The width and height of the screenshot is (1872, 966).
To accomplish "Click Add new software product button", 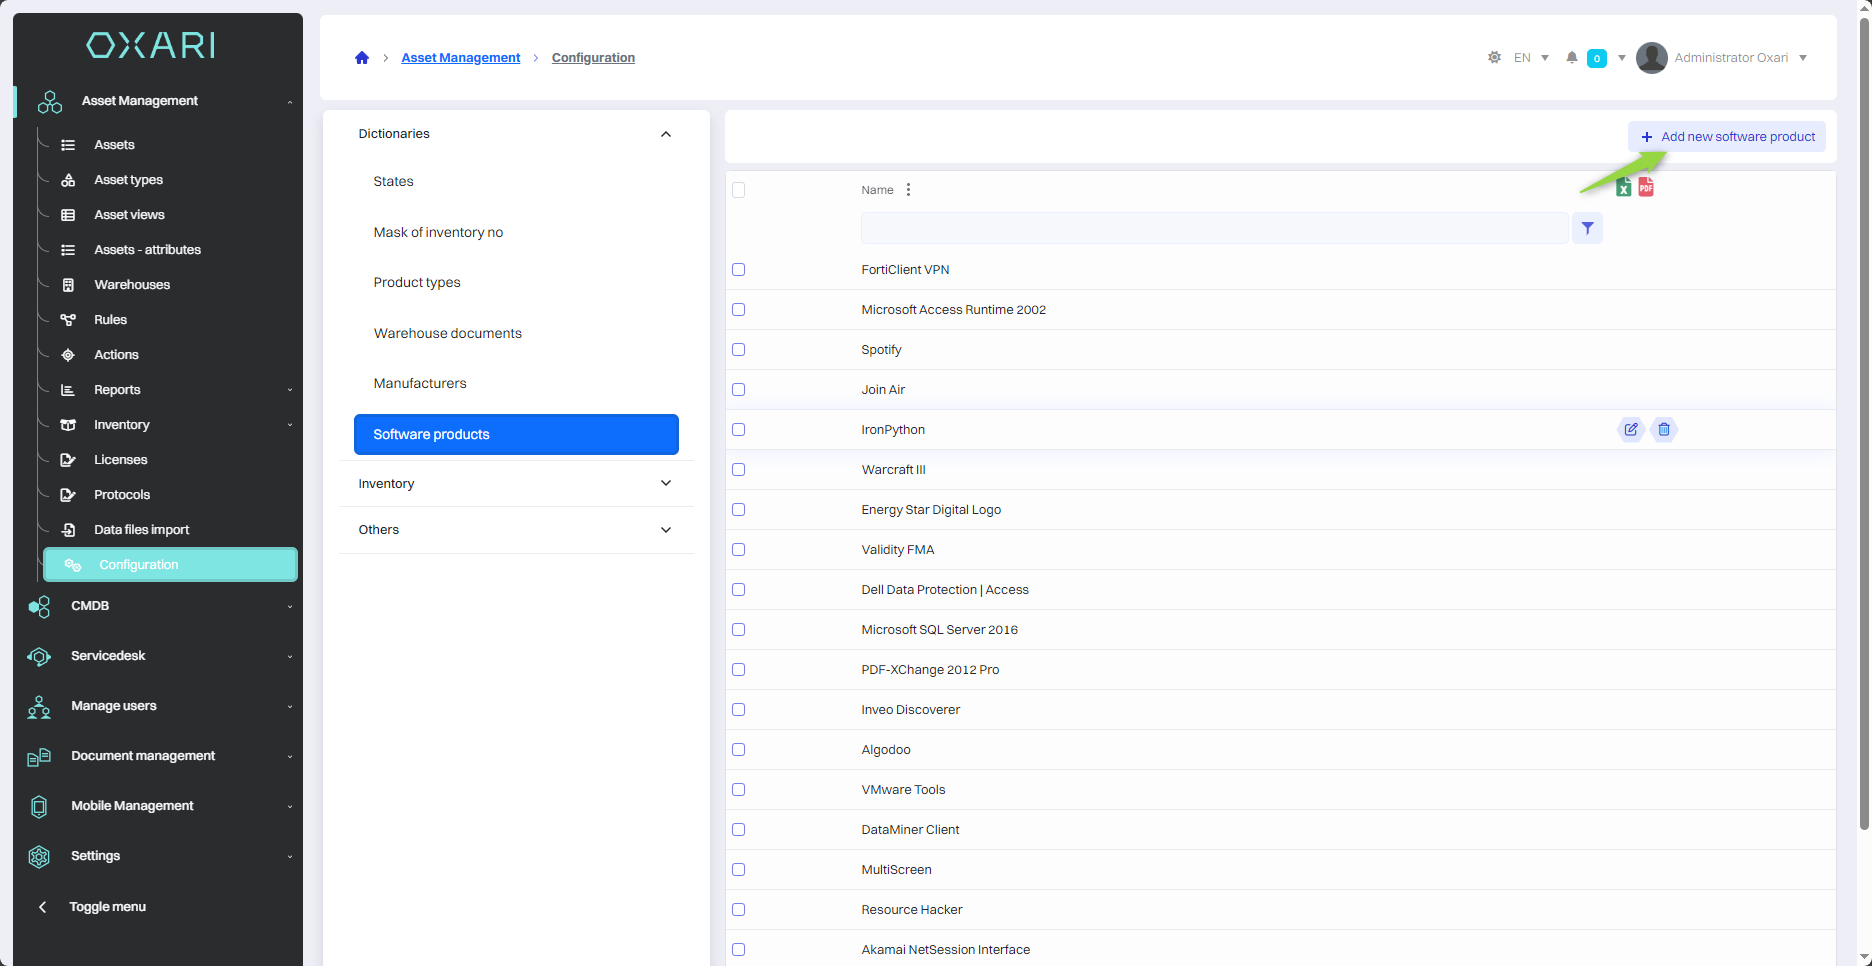I will 1727,137.
